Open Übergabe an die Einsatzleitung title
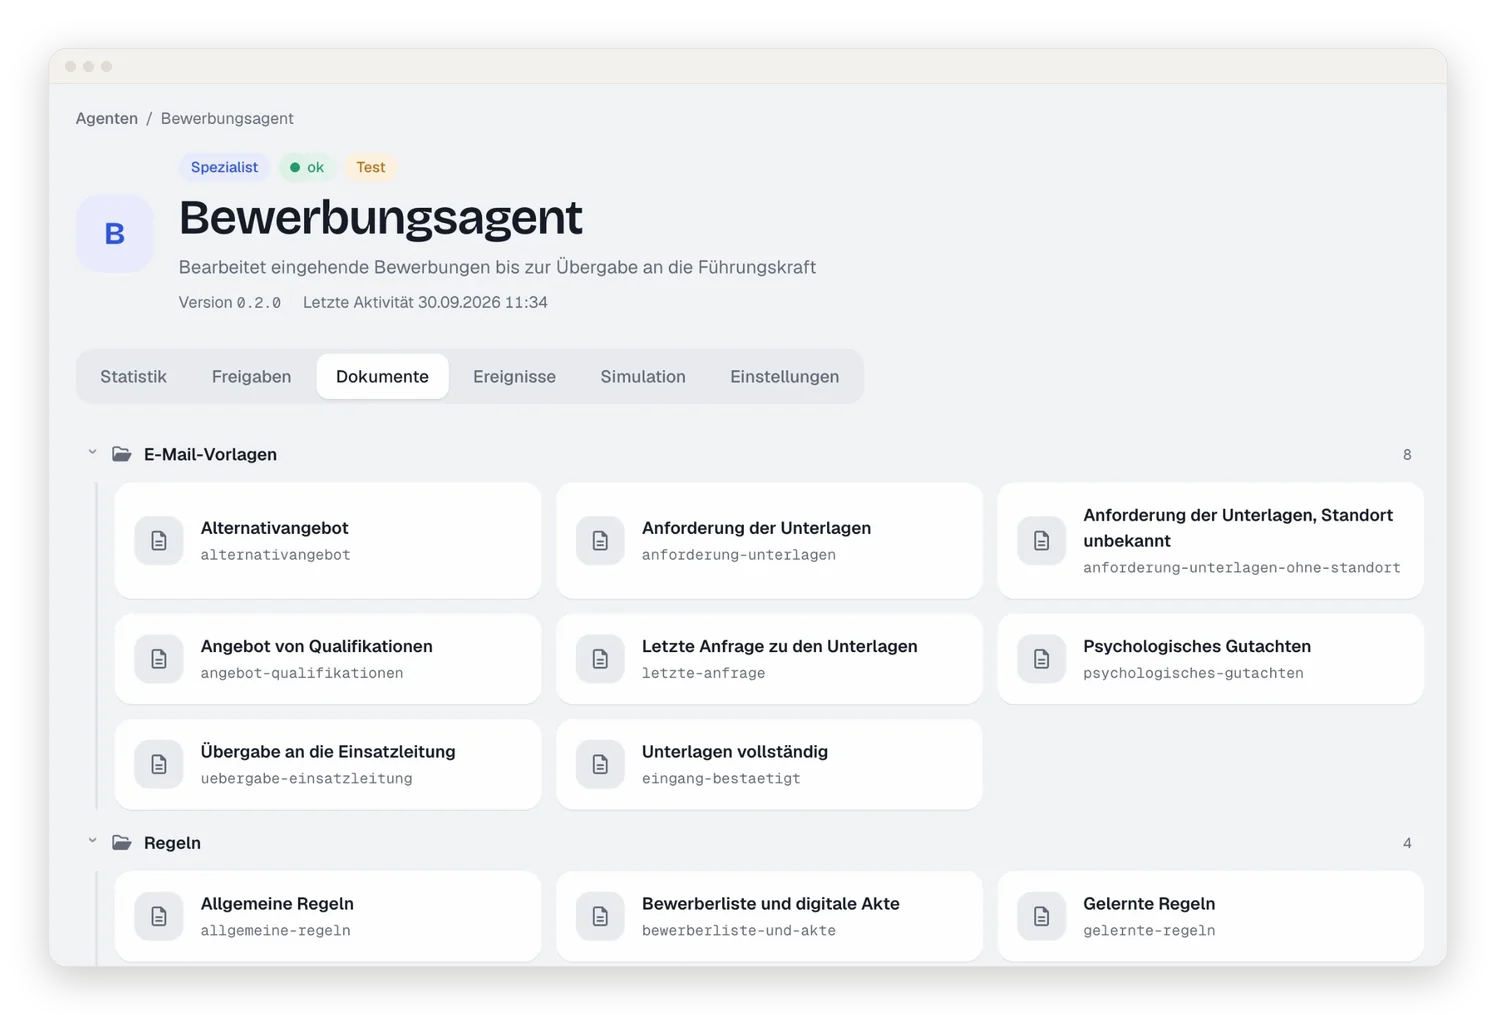Image resolution: width=1496 pixels, height=1015 pixels. pyautogui.click(x=328, y=751)
